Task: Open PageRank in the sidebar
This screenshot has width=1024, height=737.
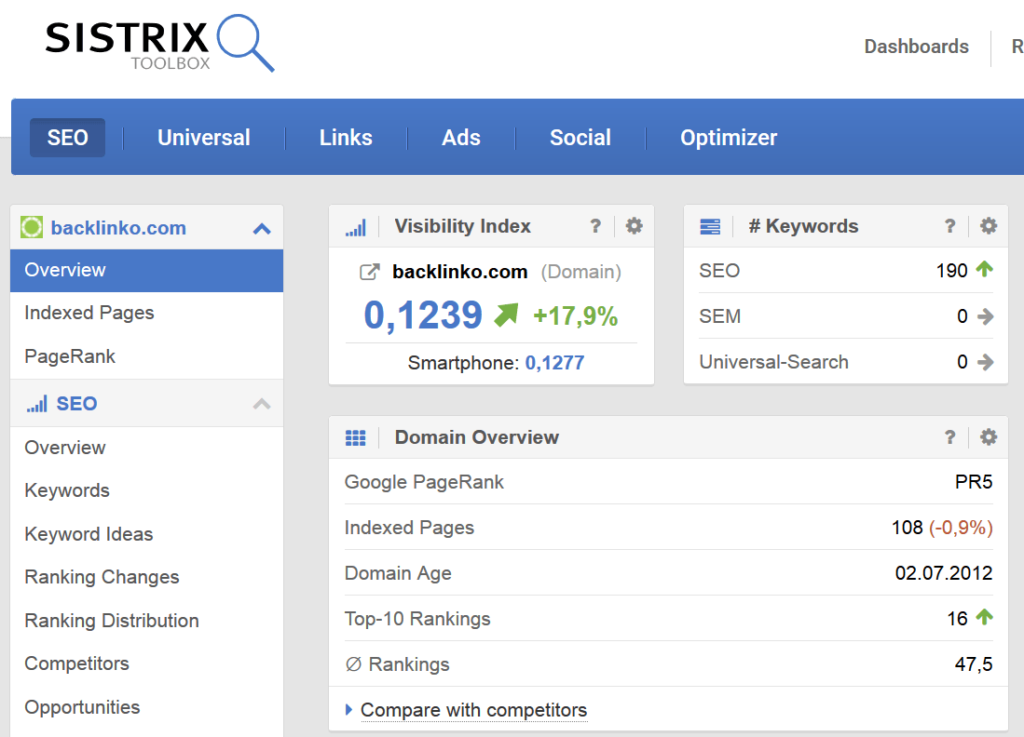Action: pos(70,356)
